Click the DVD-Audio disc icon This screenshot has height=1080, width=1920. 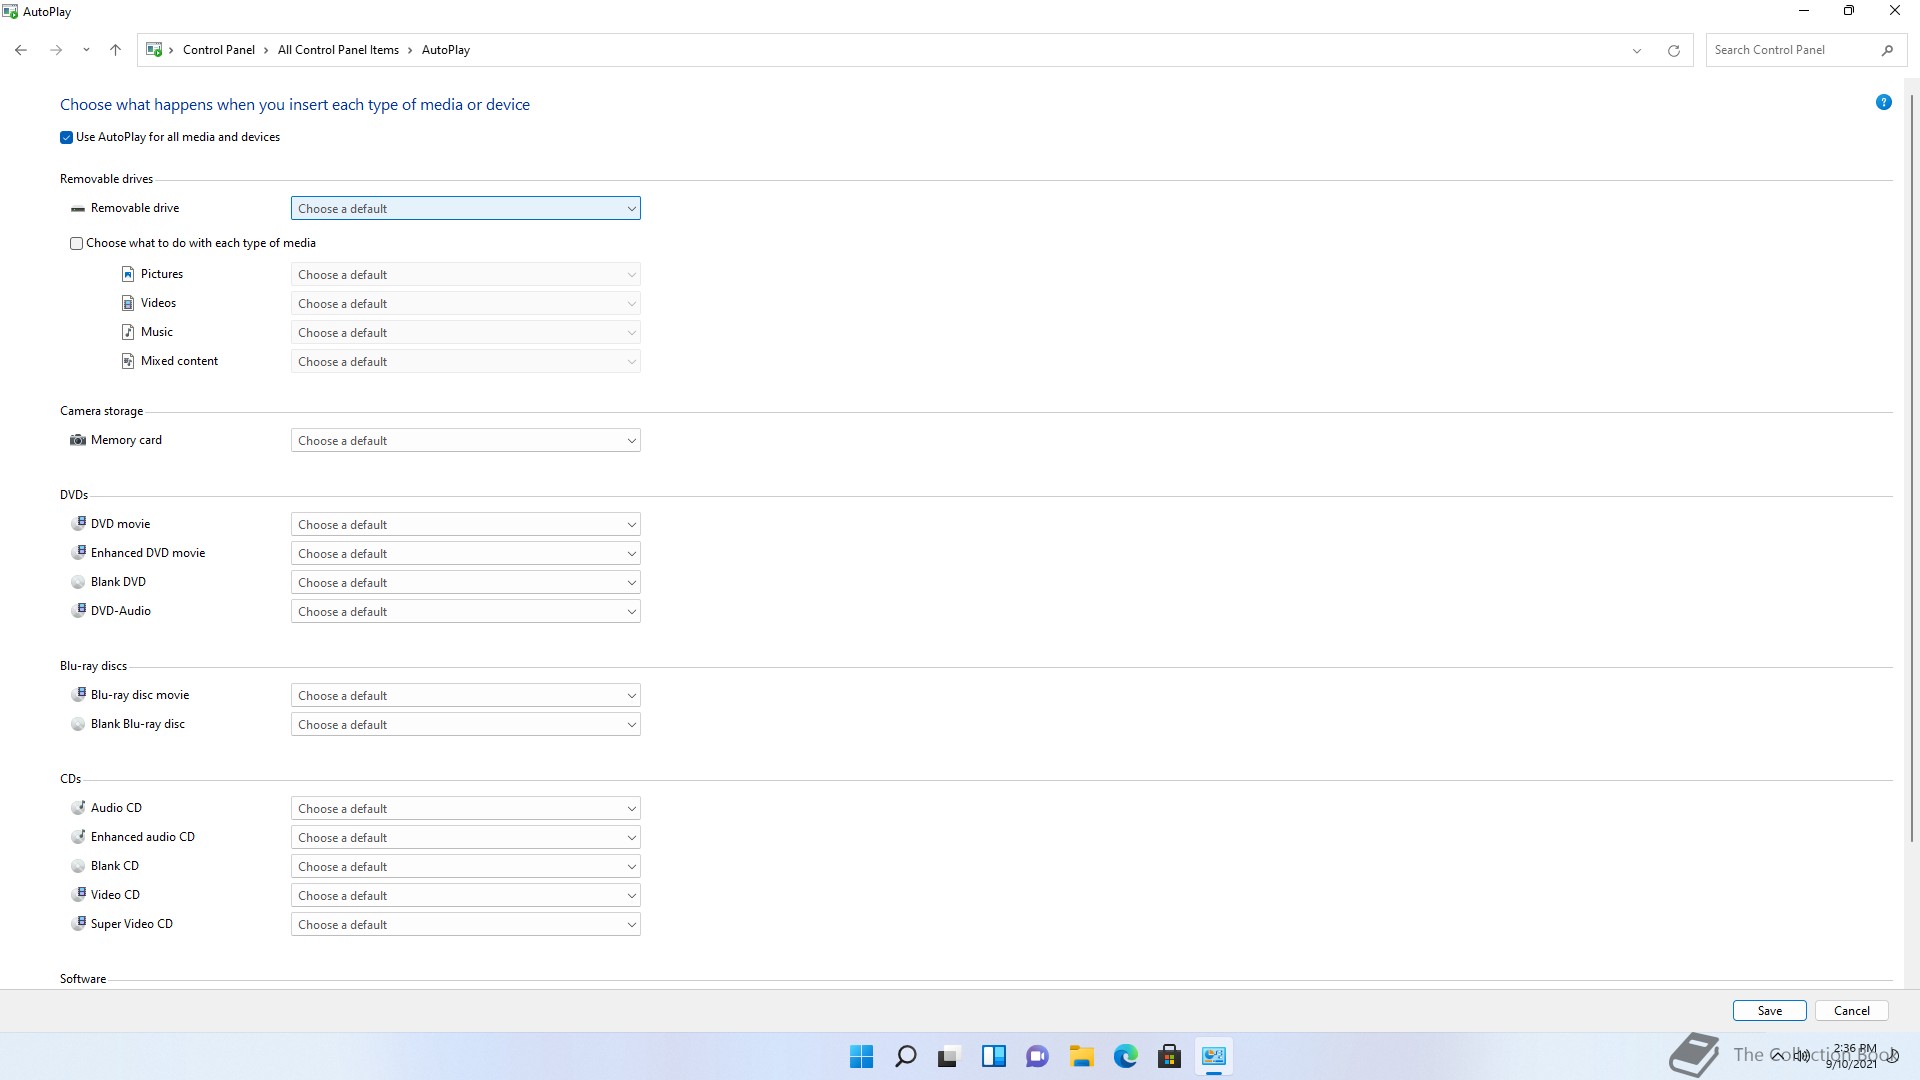[78, 611]
